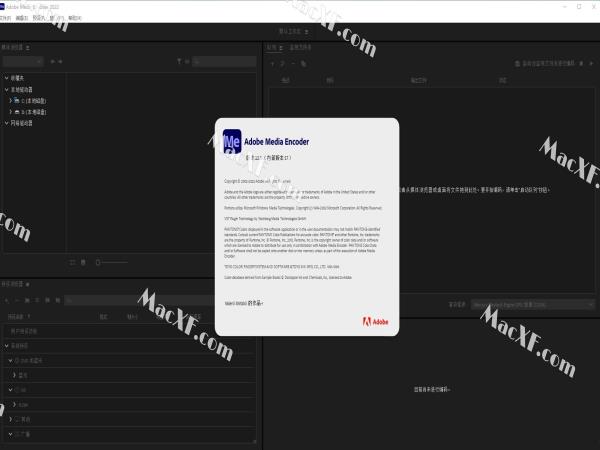
Task: Expand the C: local disk node
Action: [10, 101]
